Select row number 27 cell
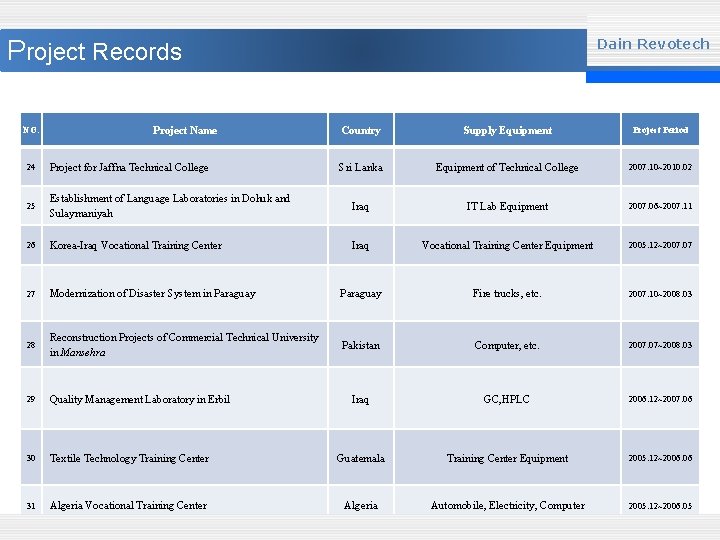Image resolution: width=720 pixels, height=540 pixels. pyautogui.click(x=31, y=293)
